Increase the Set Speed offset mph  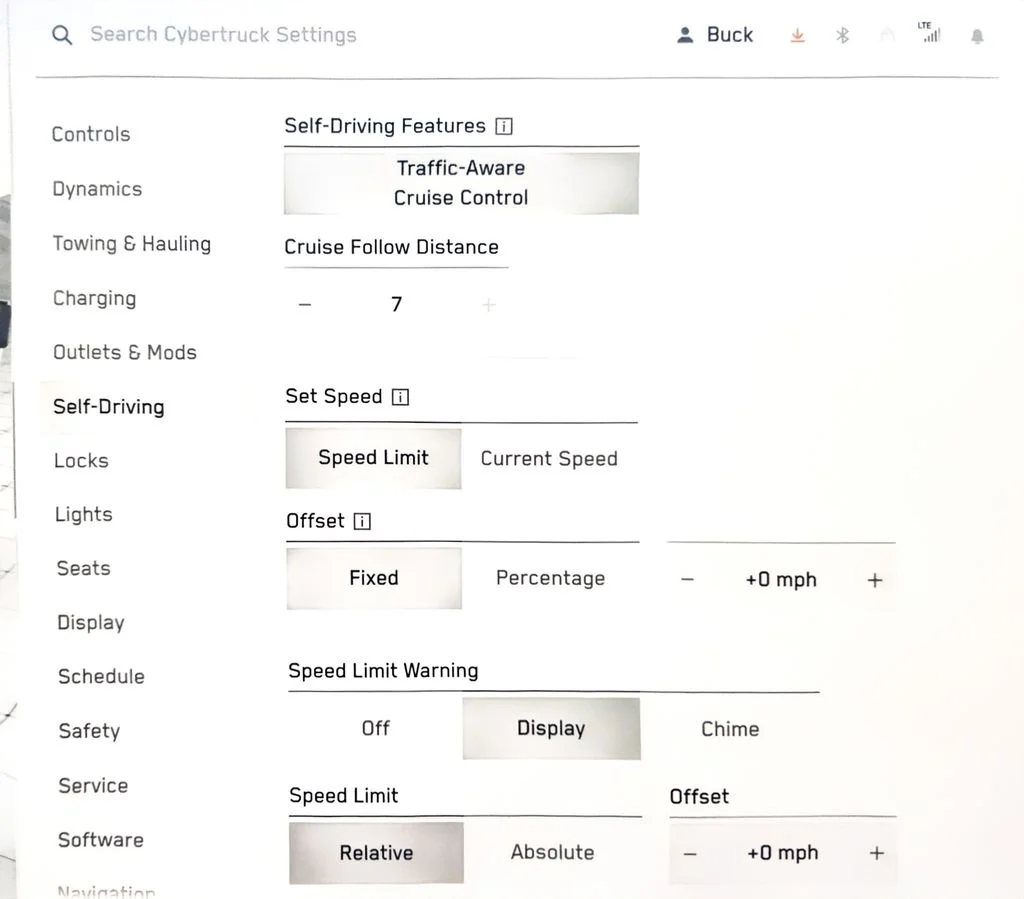coord(875,579)
